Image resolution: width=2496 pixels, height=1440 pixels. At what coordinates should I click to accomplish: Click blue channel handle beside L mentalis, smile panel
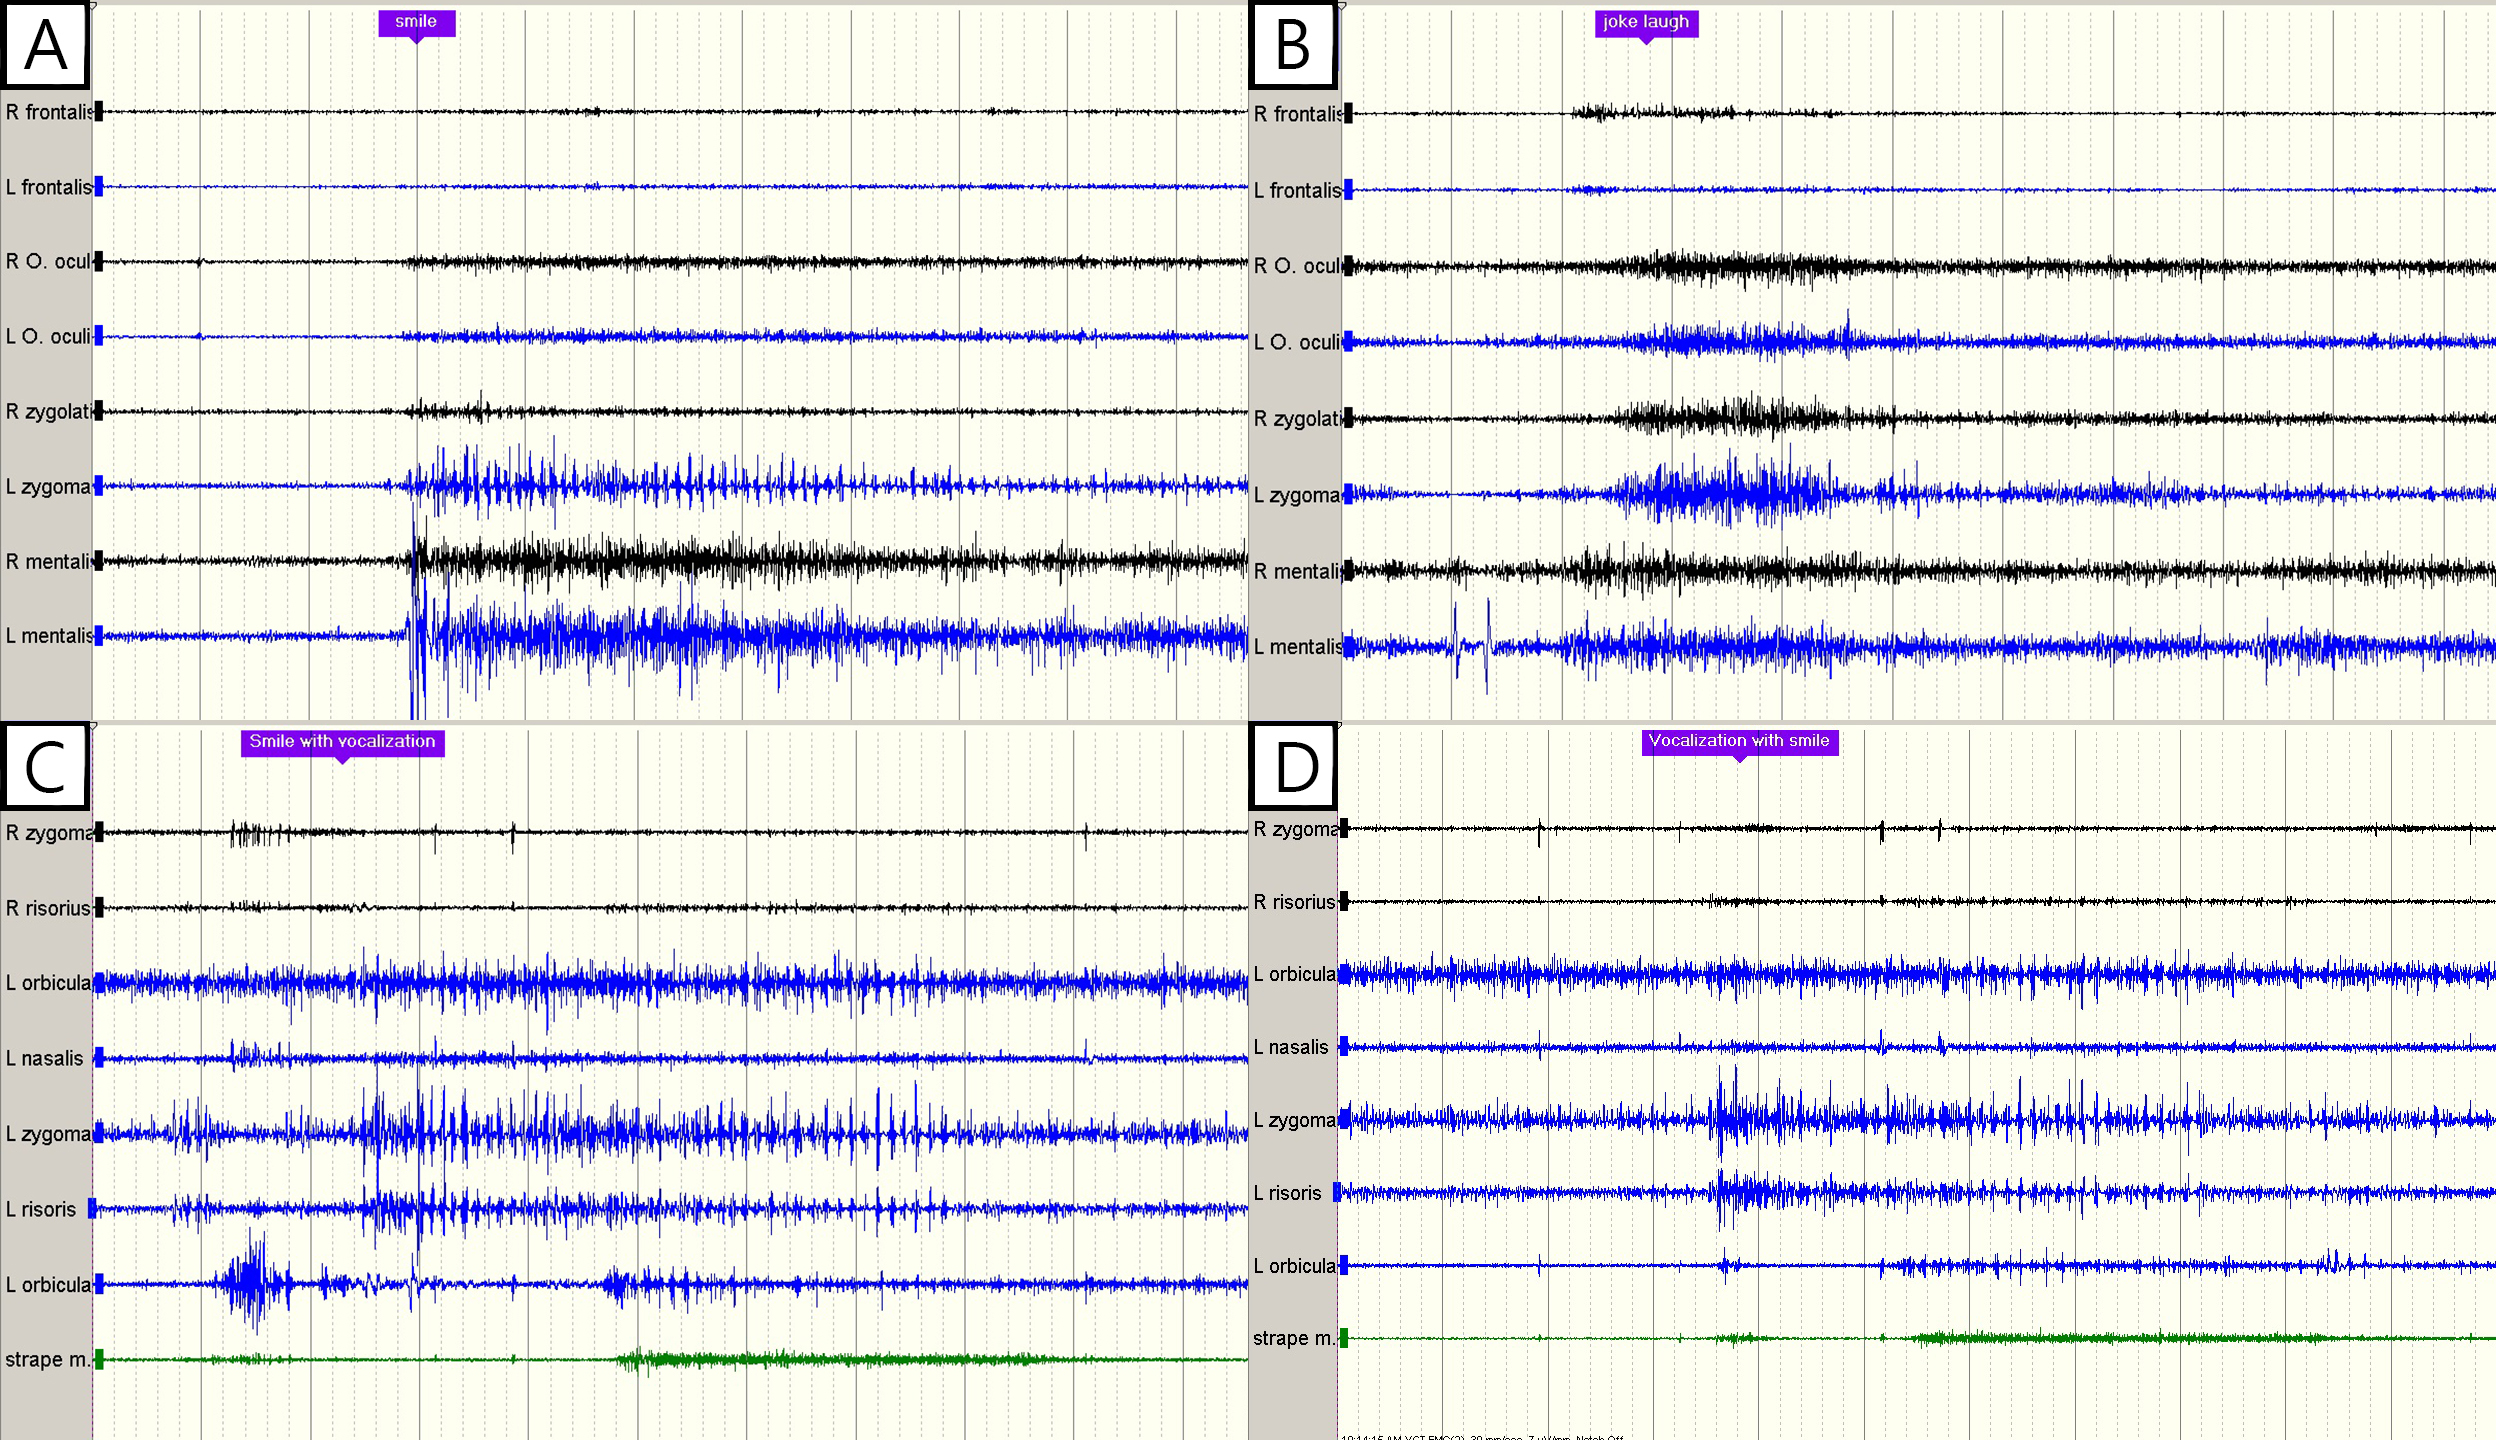[x=99, y=636]
